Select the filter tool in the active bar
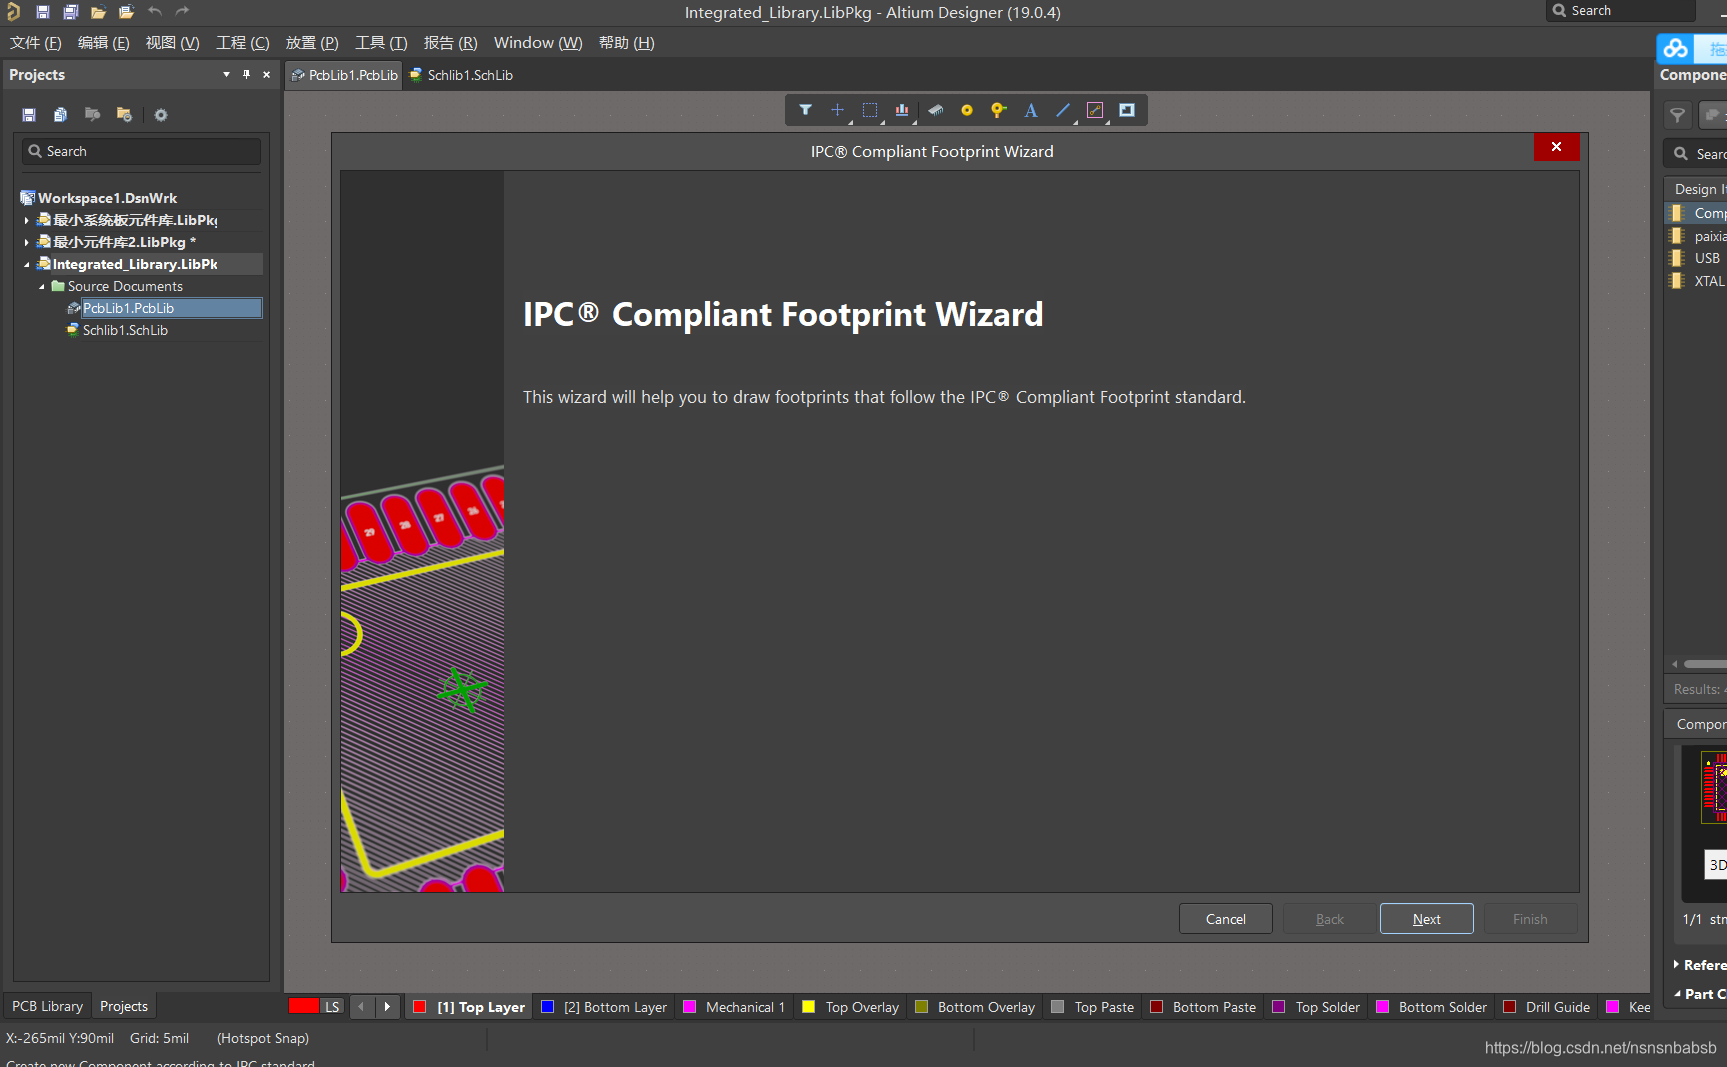 (805, 110)
